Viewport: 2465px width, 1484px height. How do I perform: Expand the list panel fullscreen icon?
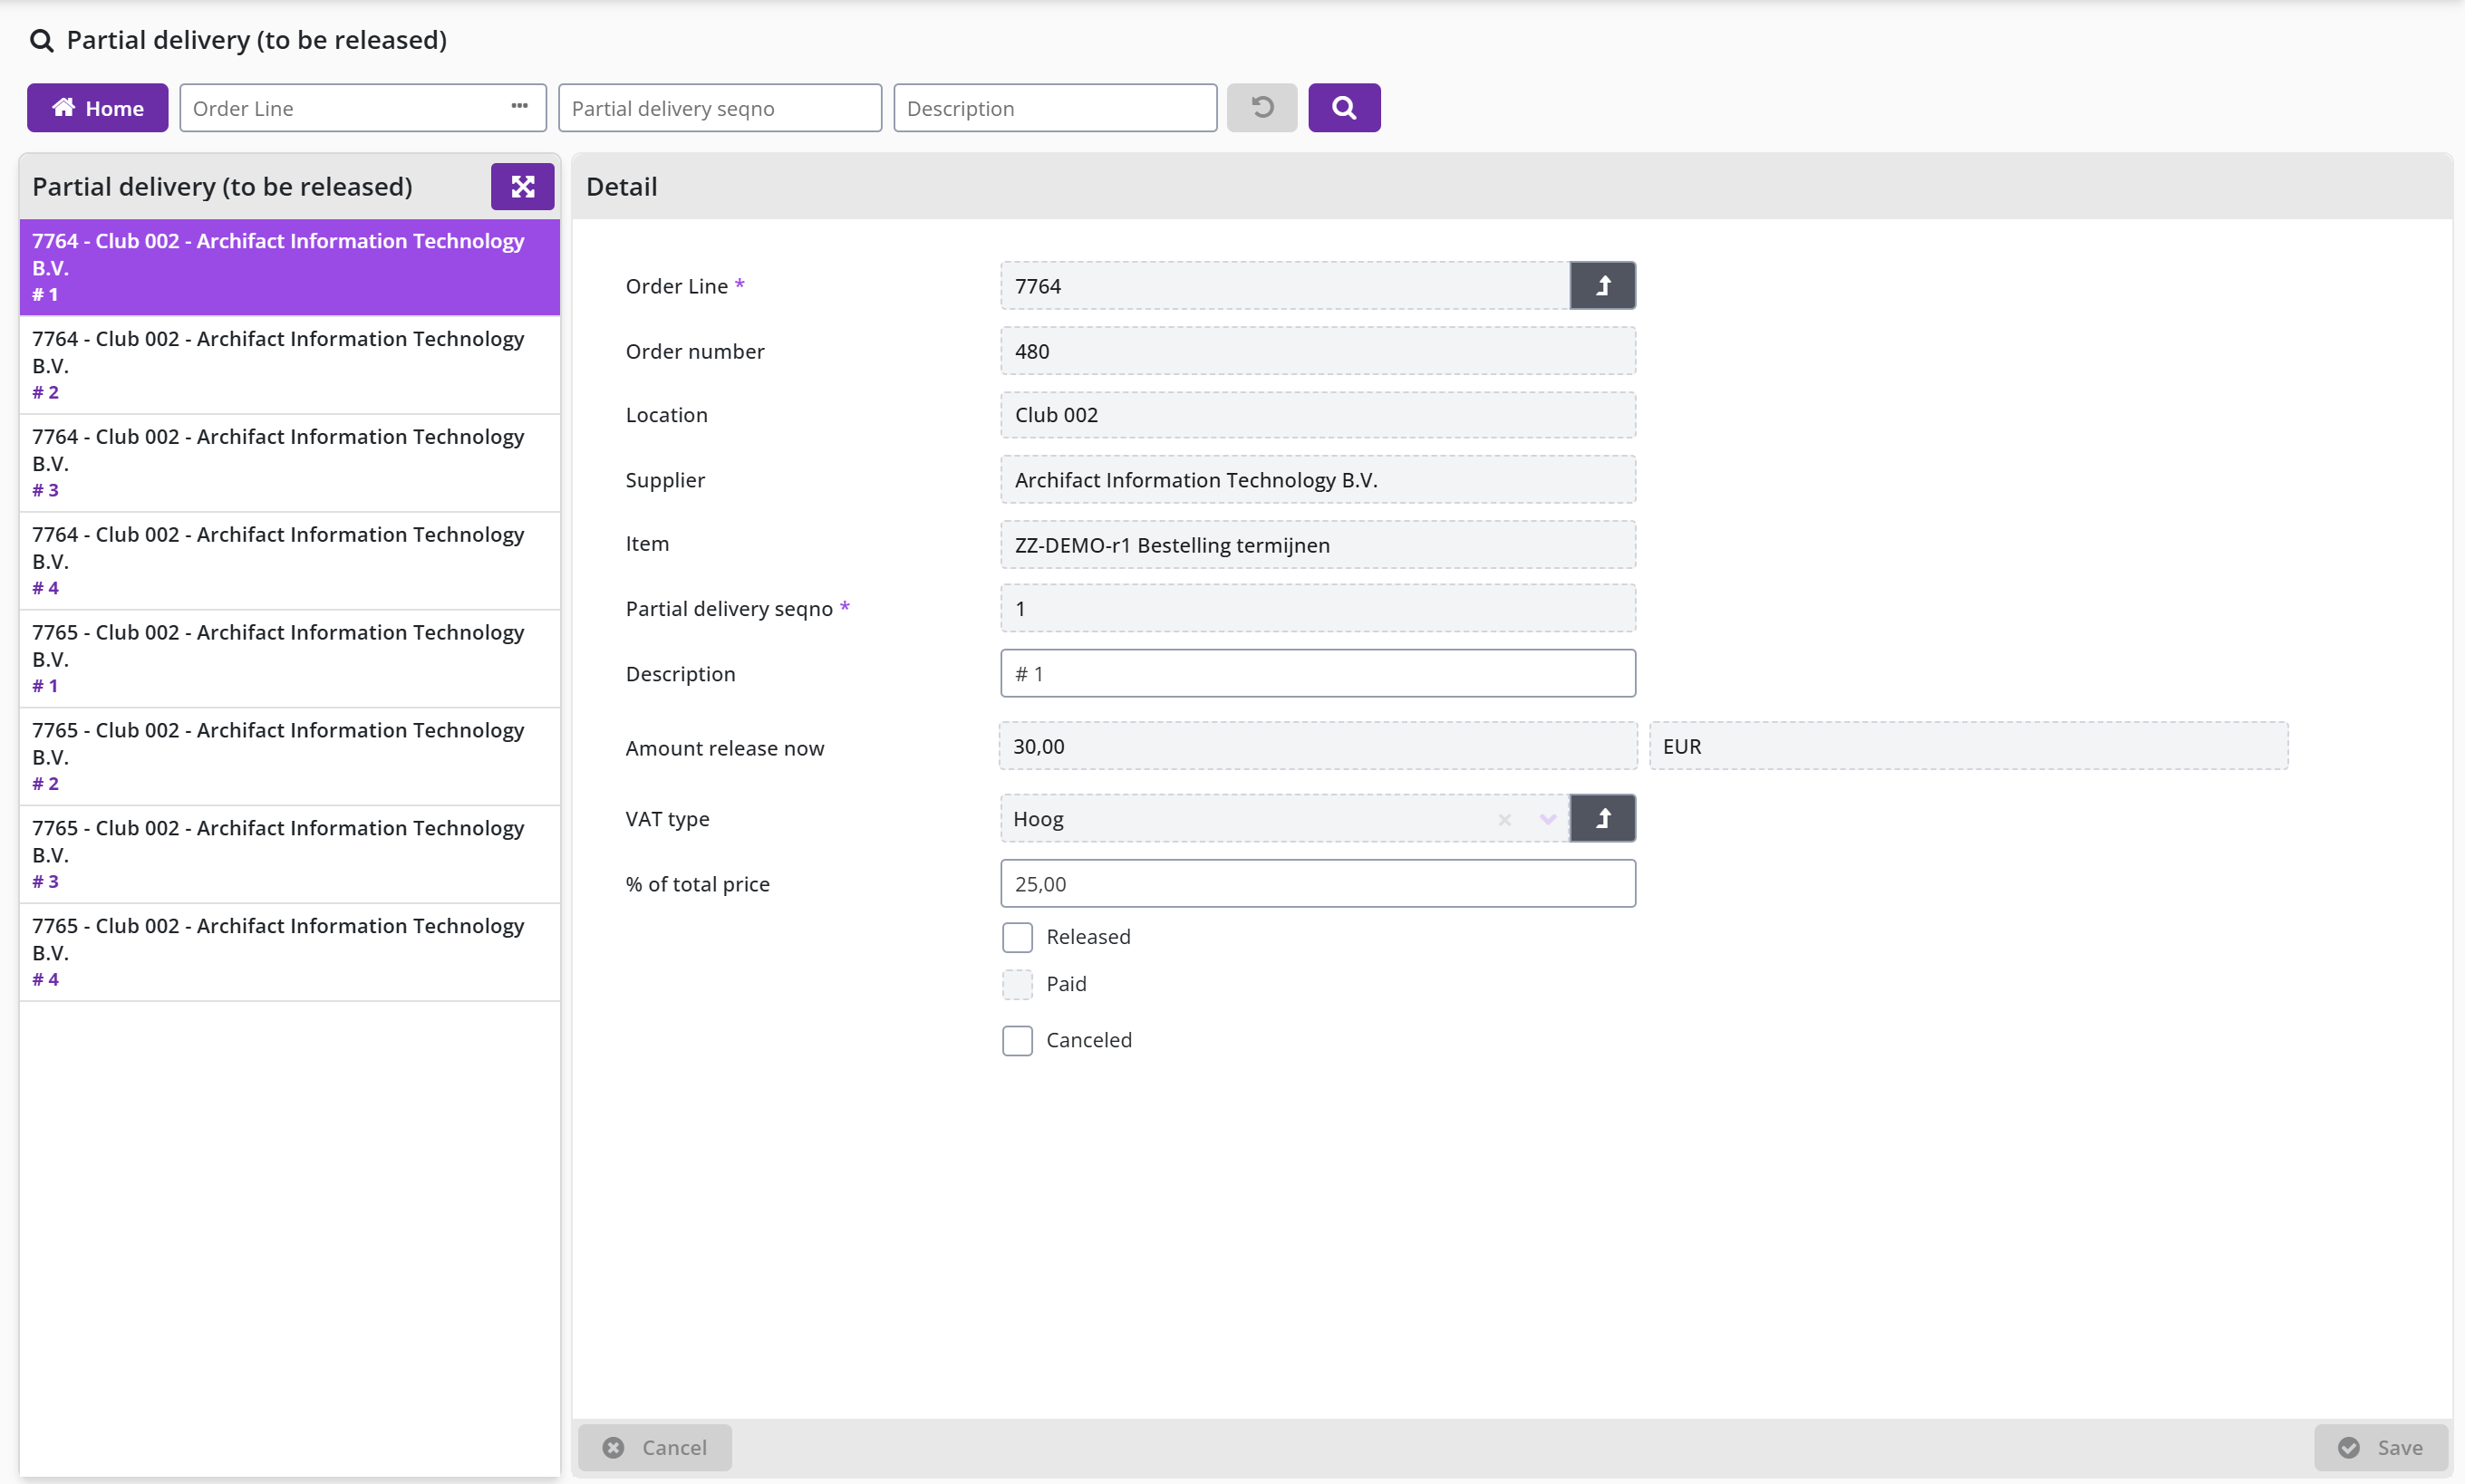522,187
